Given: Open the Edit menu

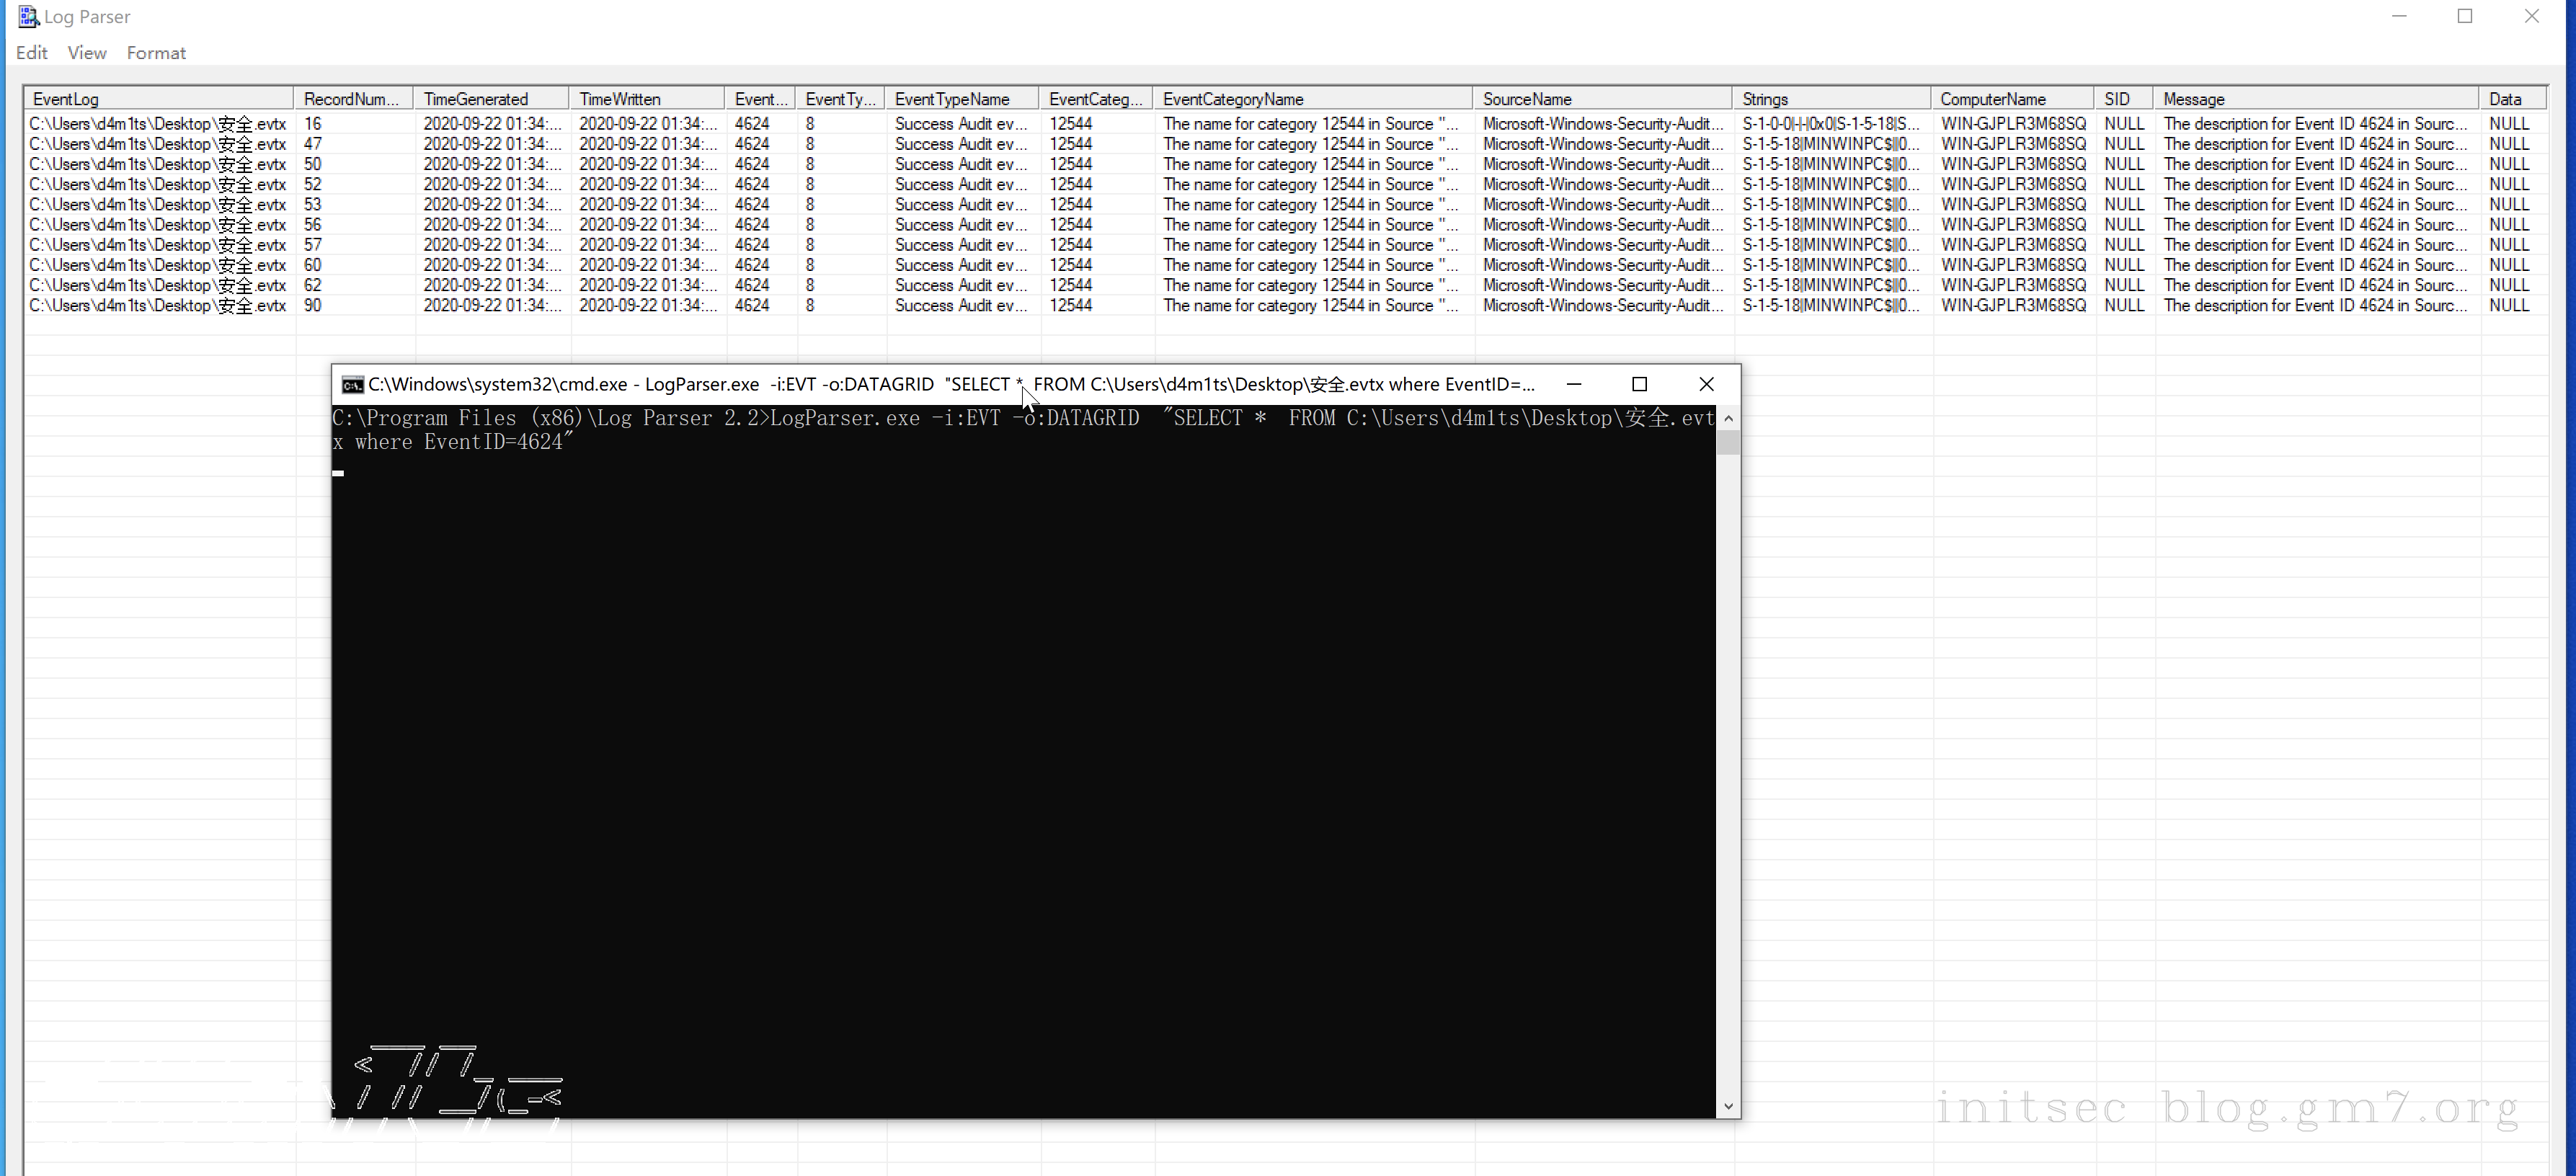Looking at the screenshot, I should (32, 53).
